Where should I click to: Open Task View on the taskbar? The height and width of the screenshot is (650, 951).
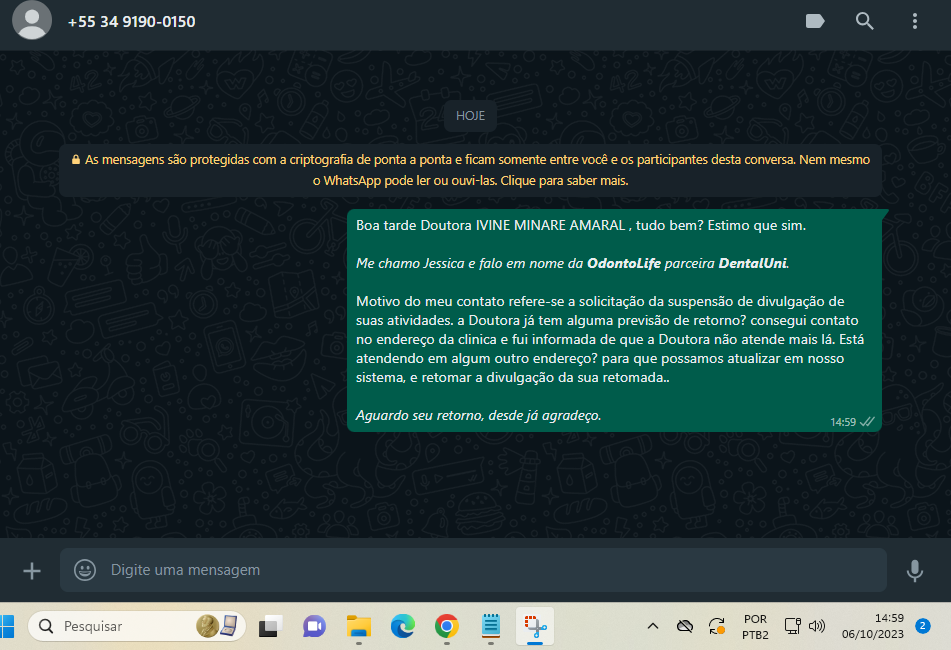tap(271, 626)
